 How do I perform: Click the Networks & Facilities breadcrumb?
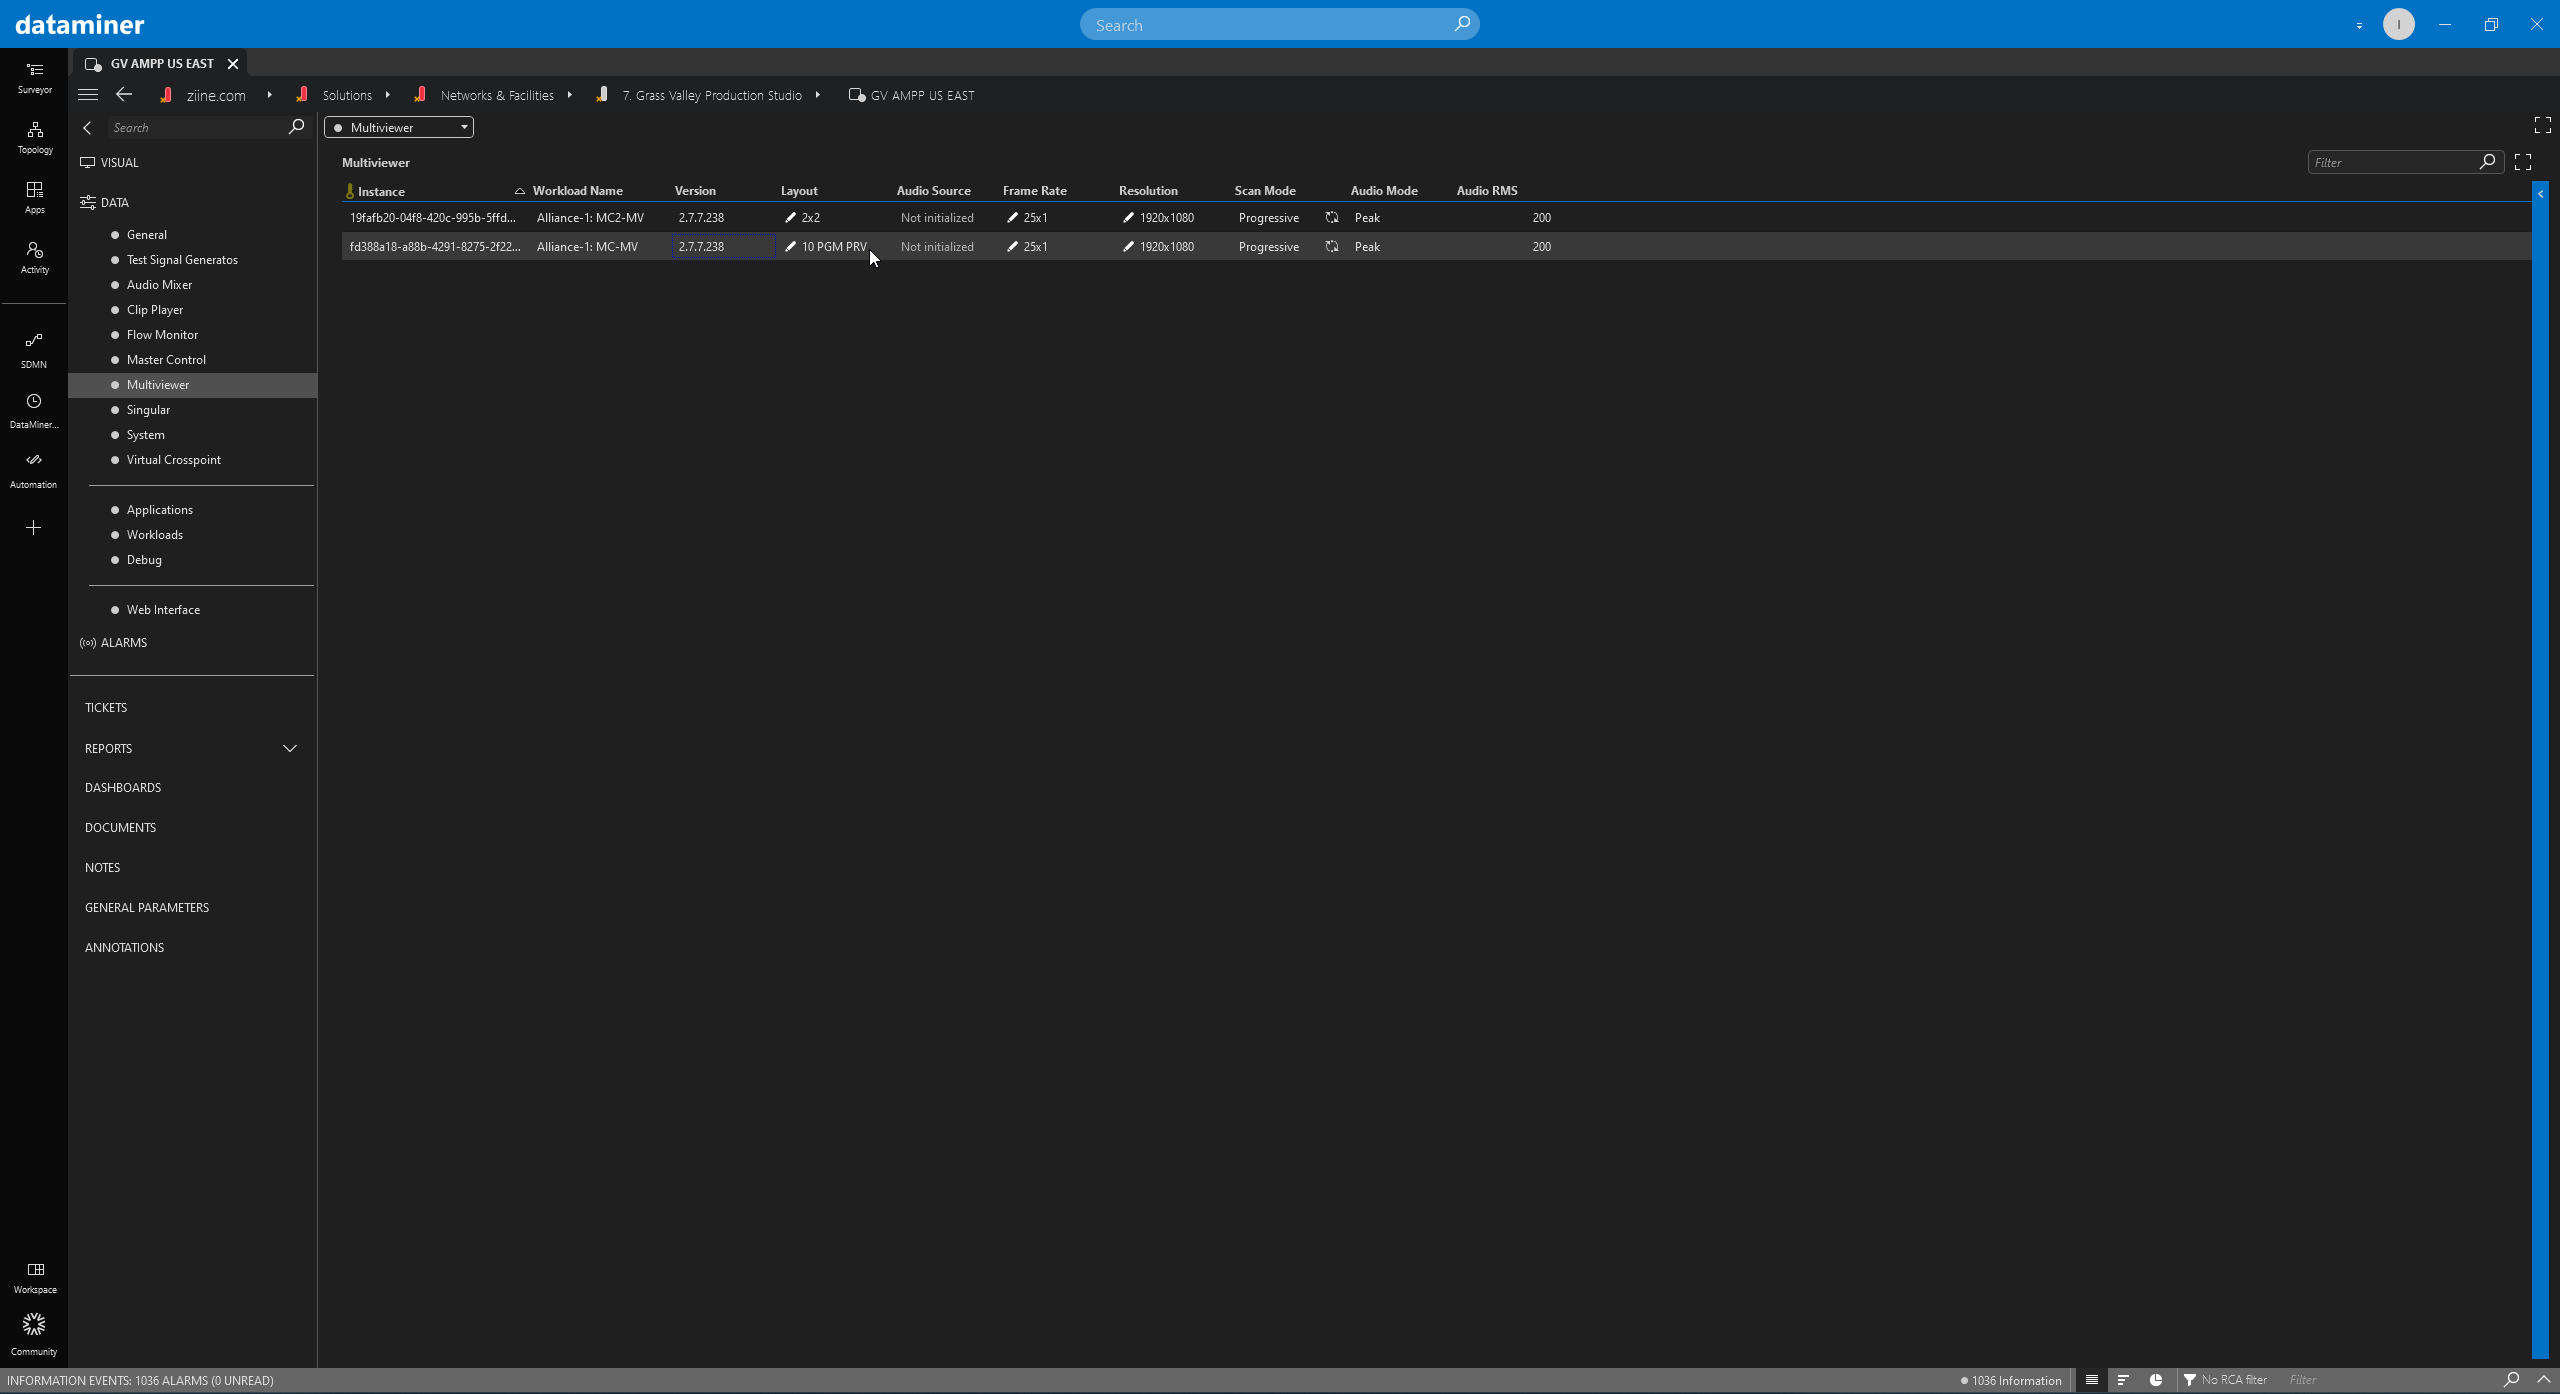pos(497,95)
